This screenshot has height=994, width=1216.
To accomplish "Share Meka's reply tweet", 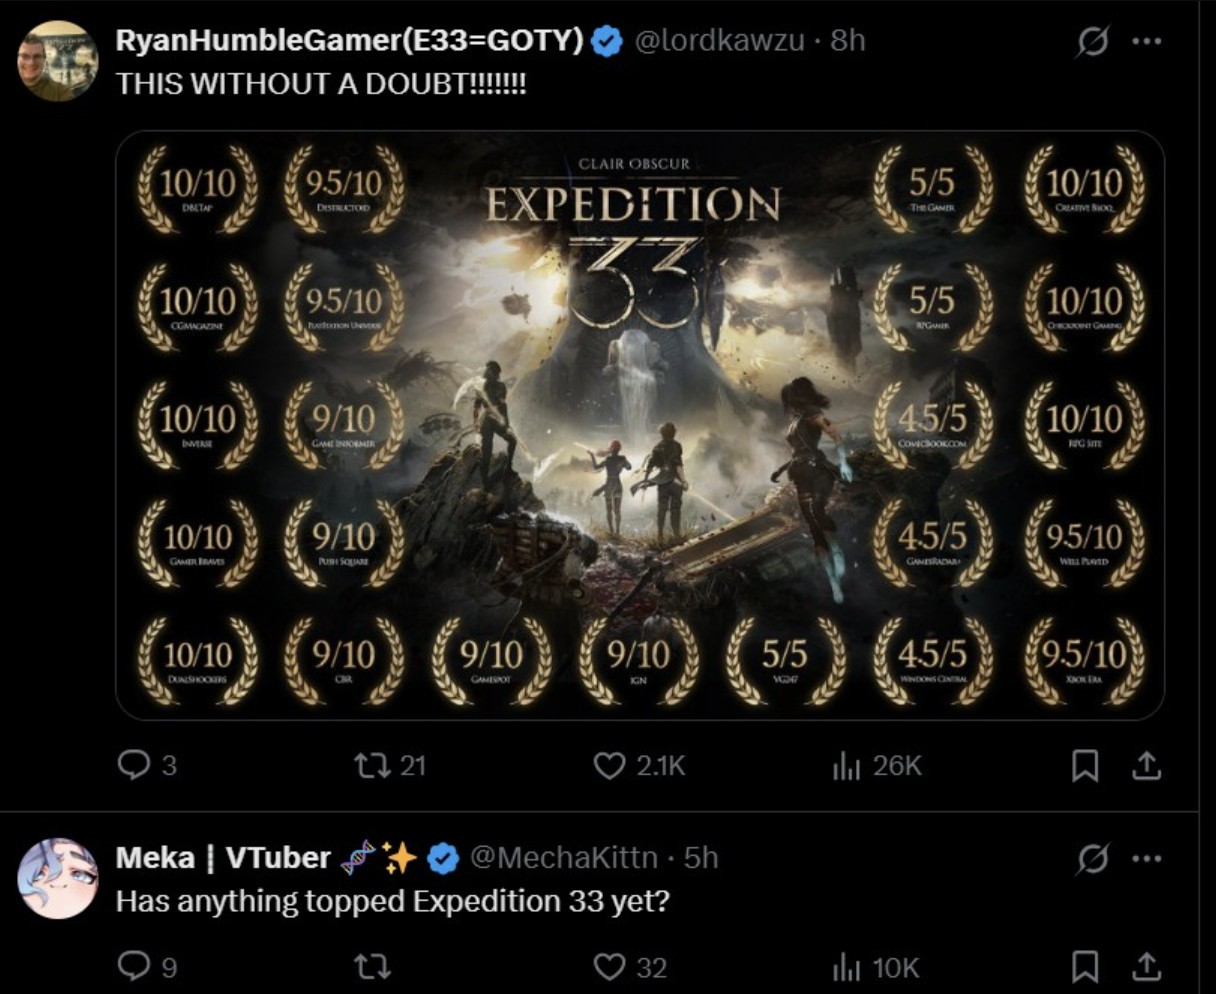I will click(x=1144, y=967).
